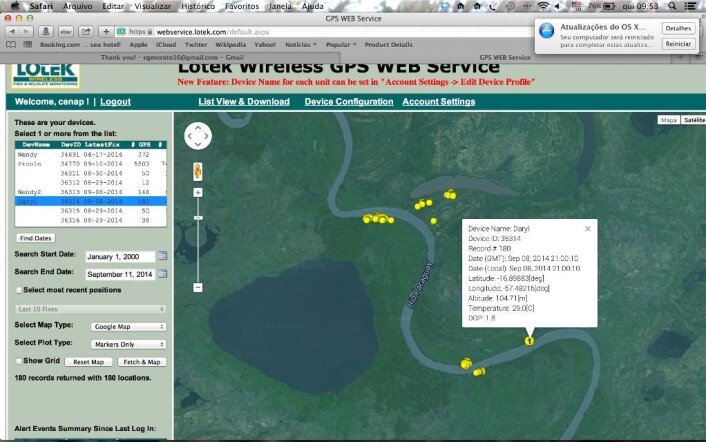Screen dimensions: 706x442
Task: Click the Safari address bar URL
Action: point(213,32)
